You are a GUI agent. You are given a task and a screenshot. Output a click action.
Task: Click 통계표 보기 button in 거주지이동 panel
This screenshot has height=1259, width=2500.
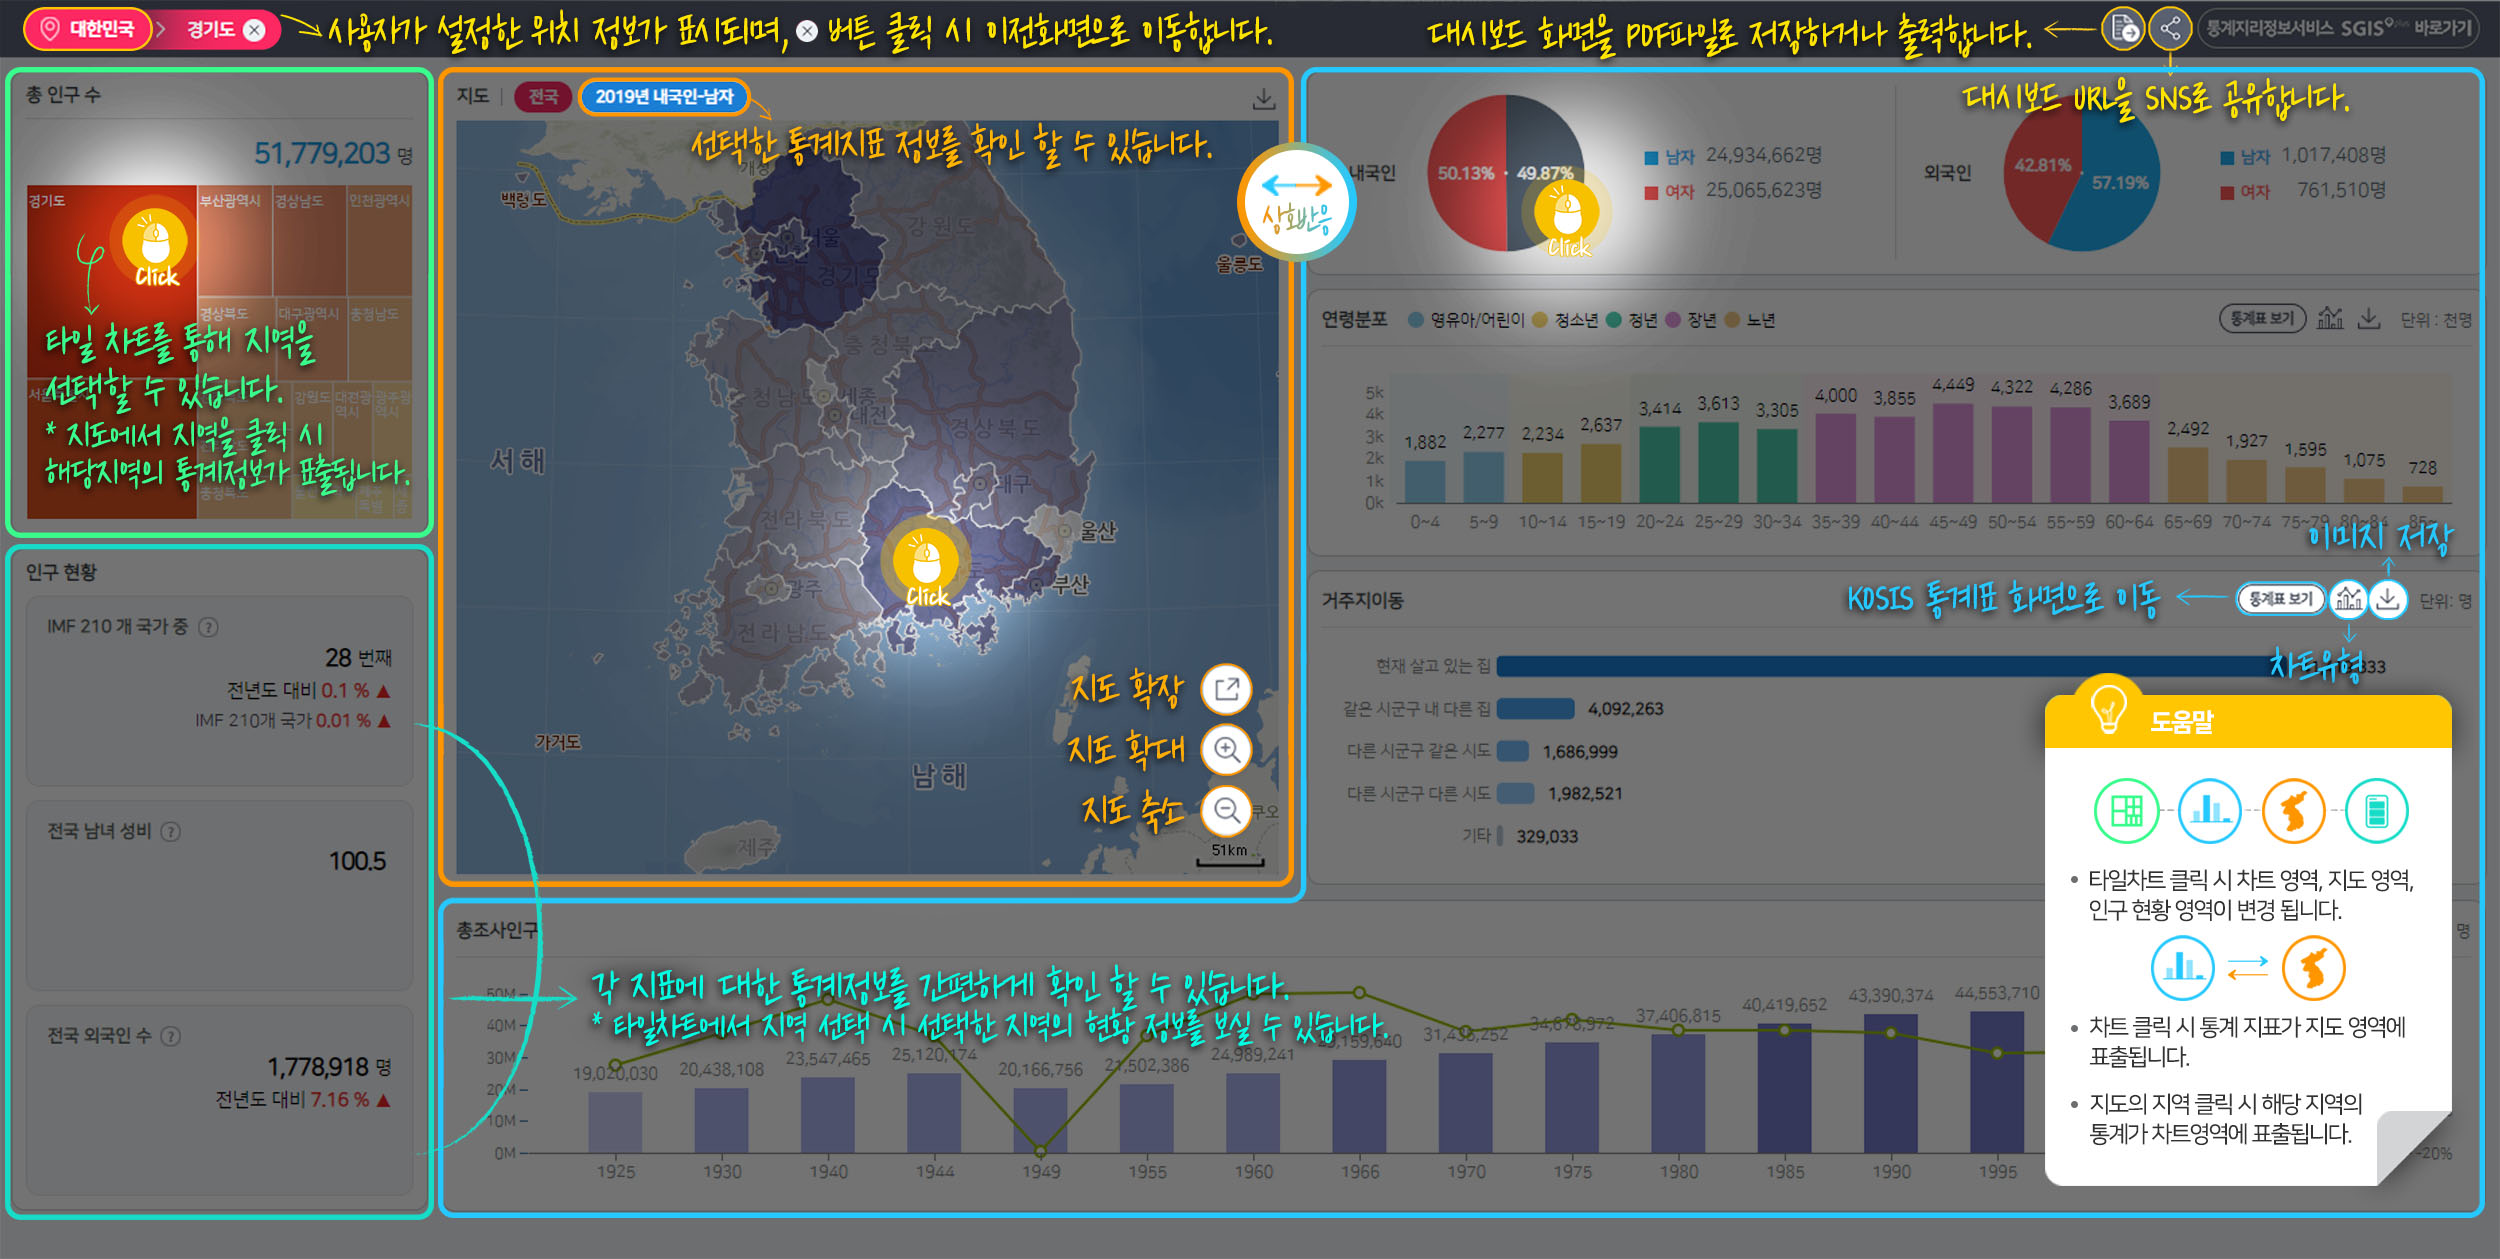(x=2280, y=599)
